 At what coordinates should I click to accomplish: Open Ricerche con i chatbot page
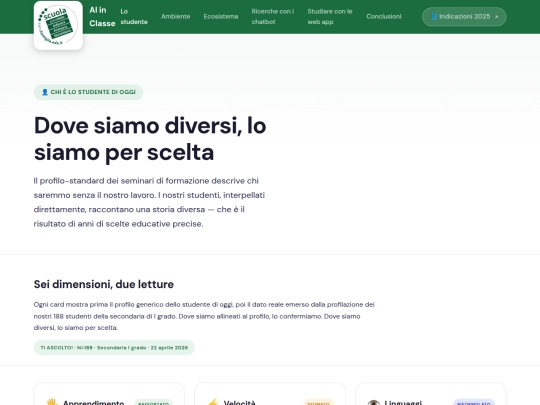(273, 17)
